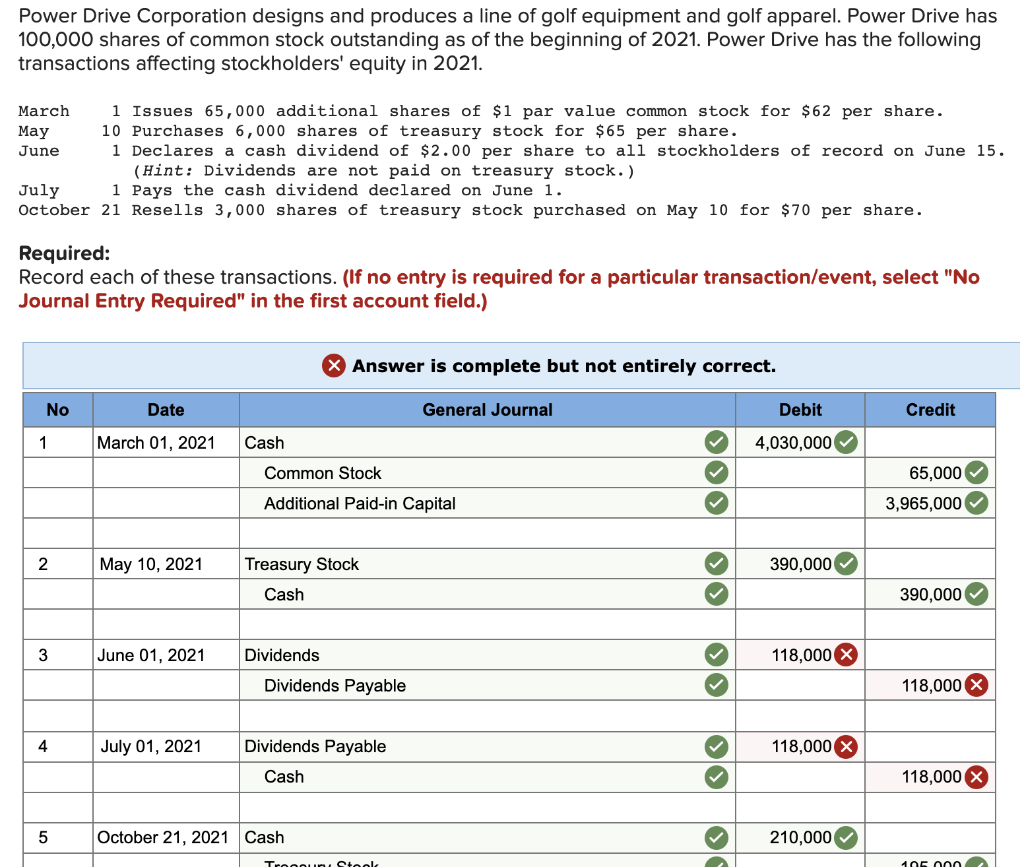The width and height of the screenshot is (1024, 867).
Task: Click green check next to 4,030,000 debit
Action: click(x=846, y=442)
